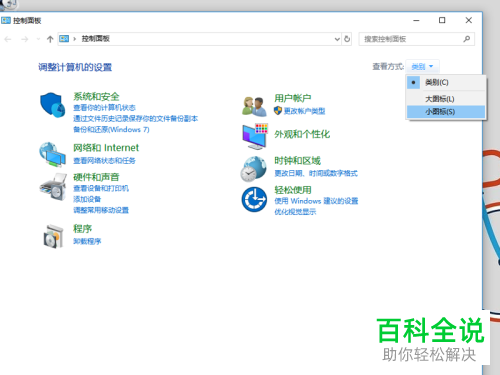Click the control panel title bar icon
The image size is (500, 375).
click(x=6, y=20)
